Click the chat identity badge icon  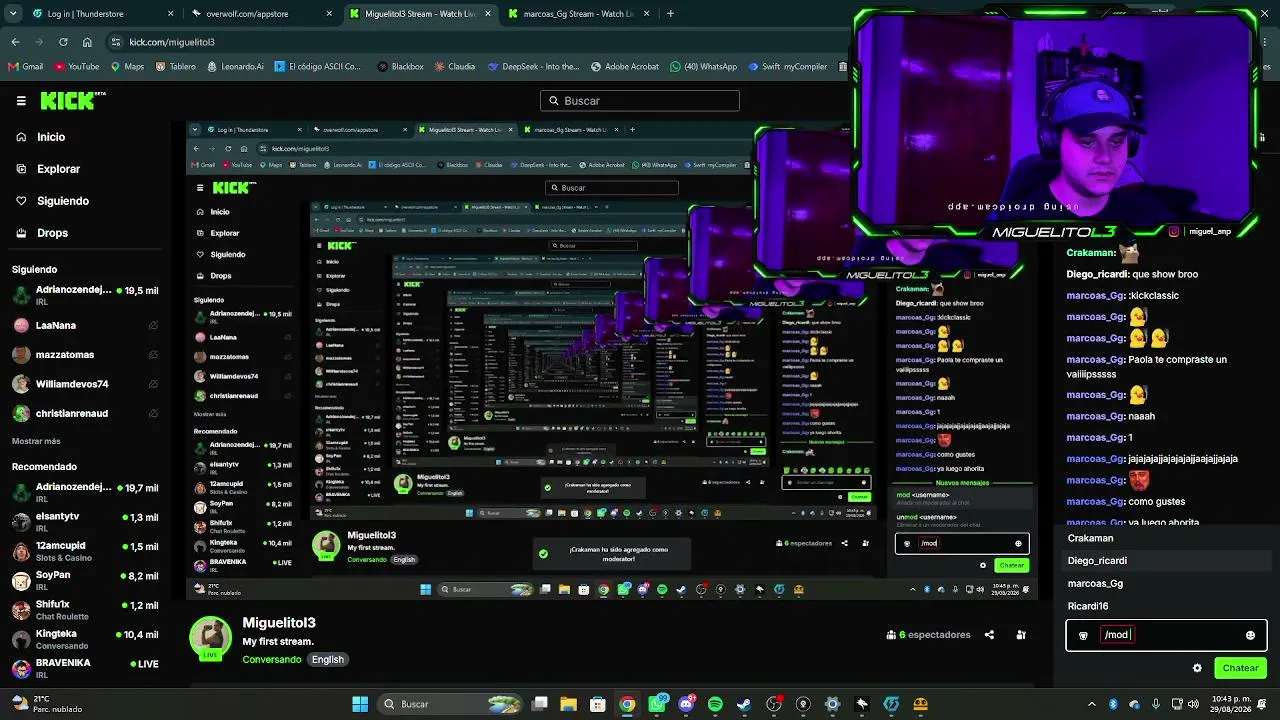(x=1083, y=635)
